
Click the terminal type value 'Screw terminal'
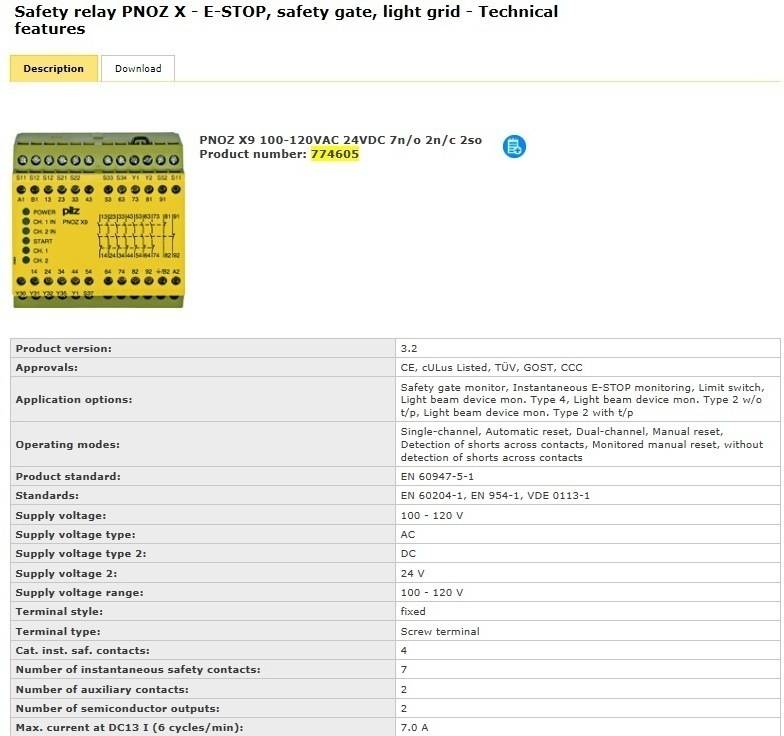point(440,632)
